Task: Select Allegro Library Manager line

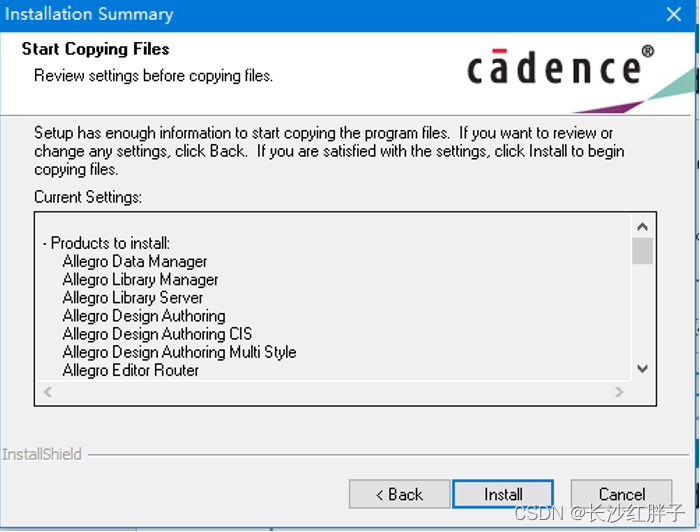Action: [140, 280]
